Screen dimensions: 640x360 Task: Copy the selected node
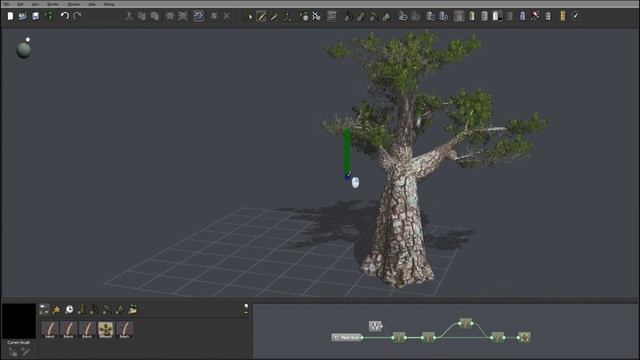coord(142,16)
